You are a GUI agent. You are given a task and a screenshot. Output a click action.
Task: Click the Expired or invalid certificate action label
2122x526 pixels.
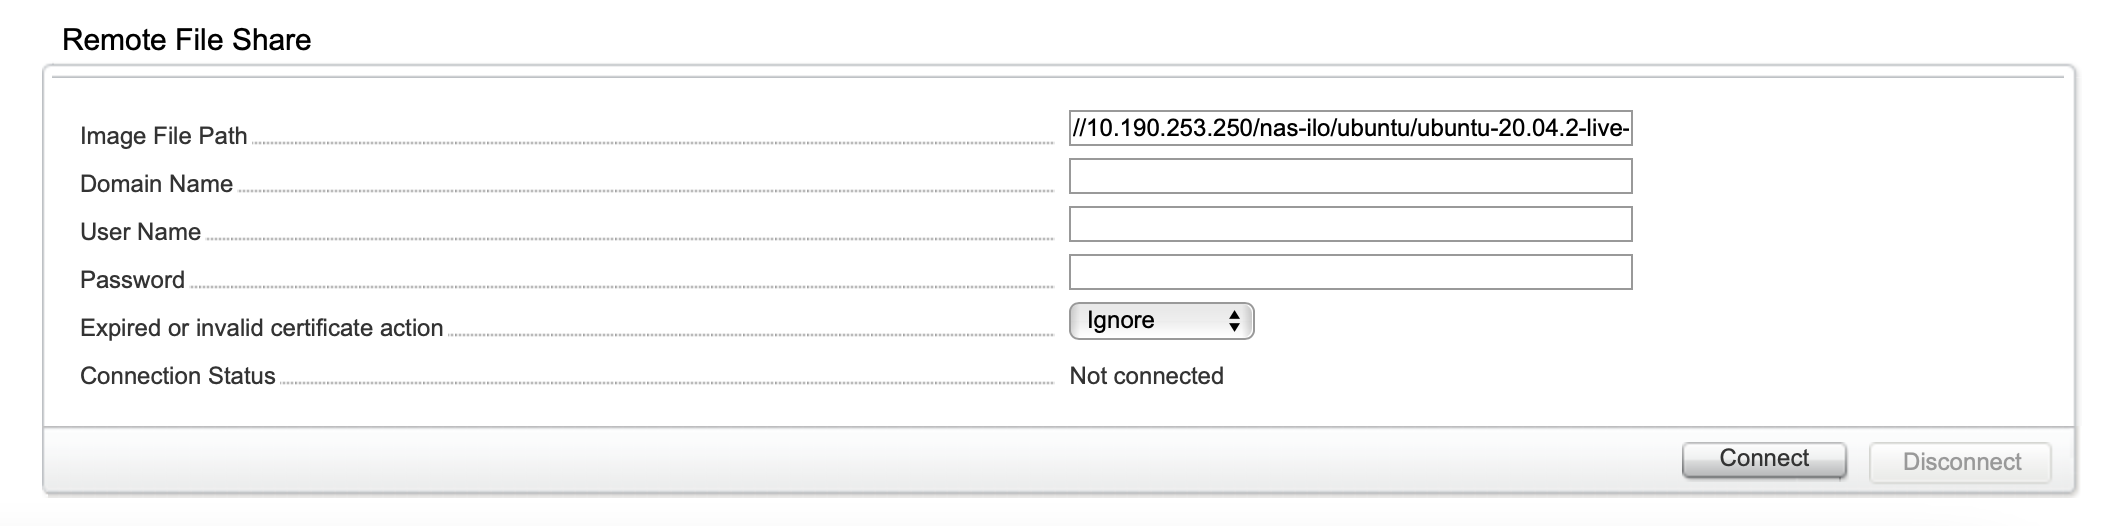[262, 328]
